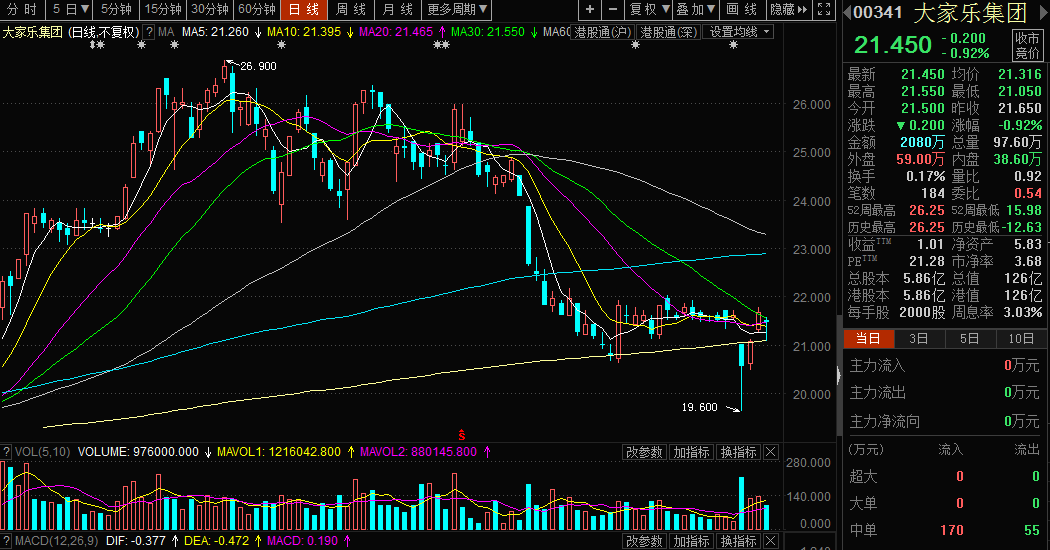Viewport: 1050px width, 550px height.
Task: Click 换指标 button in MACD panel
Action: [x=738, y=541]
